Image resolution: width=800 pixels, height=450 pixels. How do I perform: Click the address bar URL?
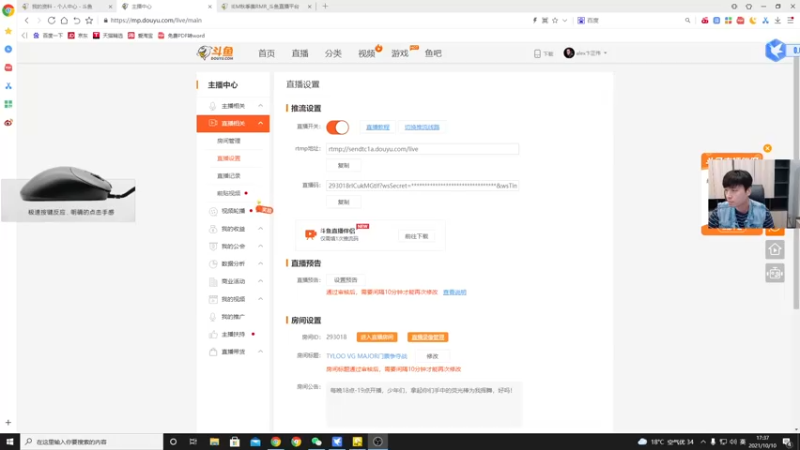[x=156, y=20]
